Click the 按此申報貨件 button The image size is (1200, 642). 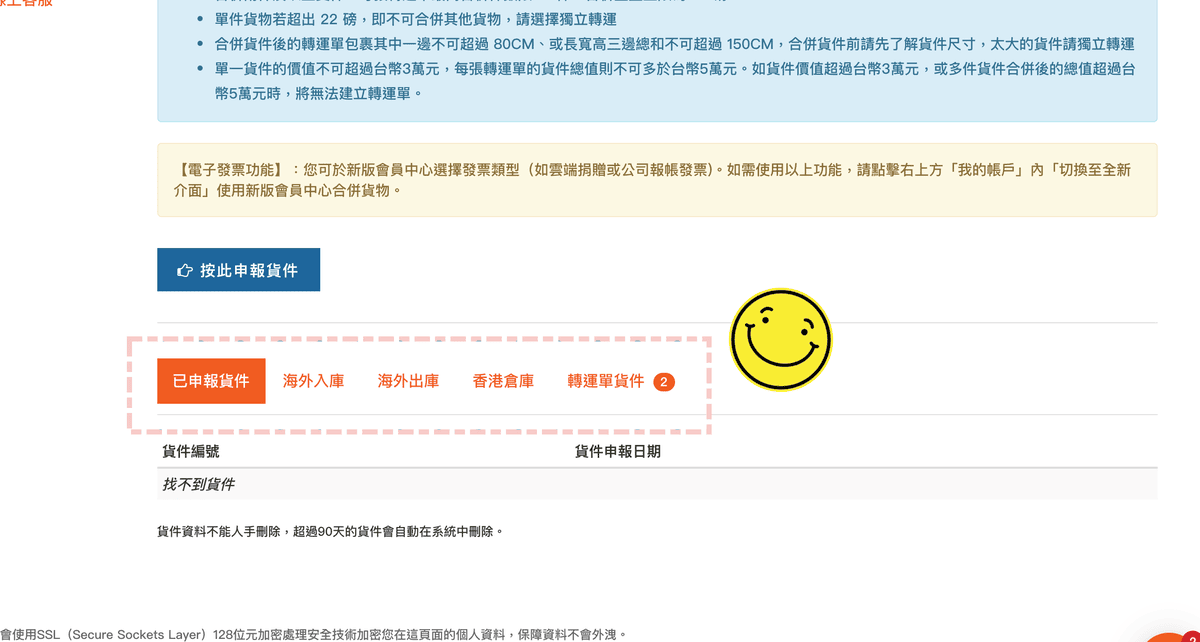[x=238, y=270]
